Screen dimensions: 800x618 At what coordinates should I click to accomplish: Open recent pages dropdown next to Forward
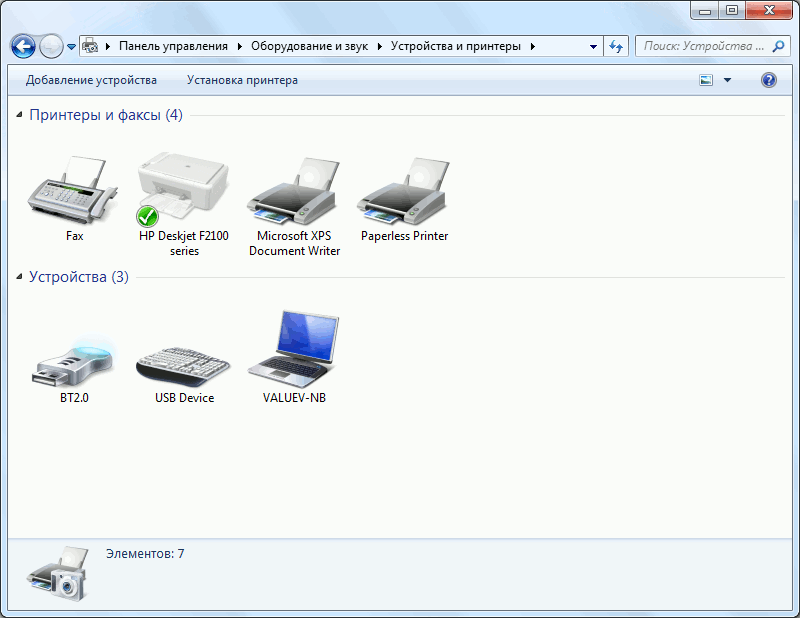coord(71,46)
